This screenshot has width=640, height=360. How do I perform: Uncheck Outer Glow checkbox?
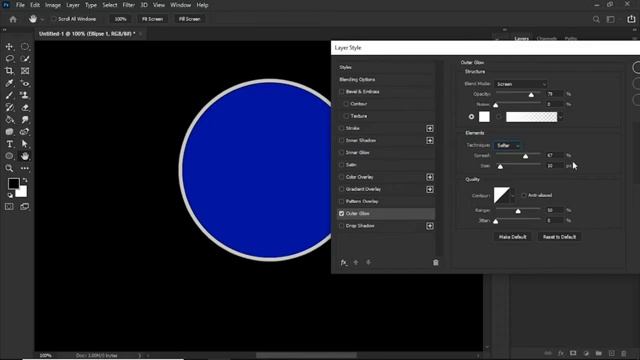(x=342, y=213)
